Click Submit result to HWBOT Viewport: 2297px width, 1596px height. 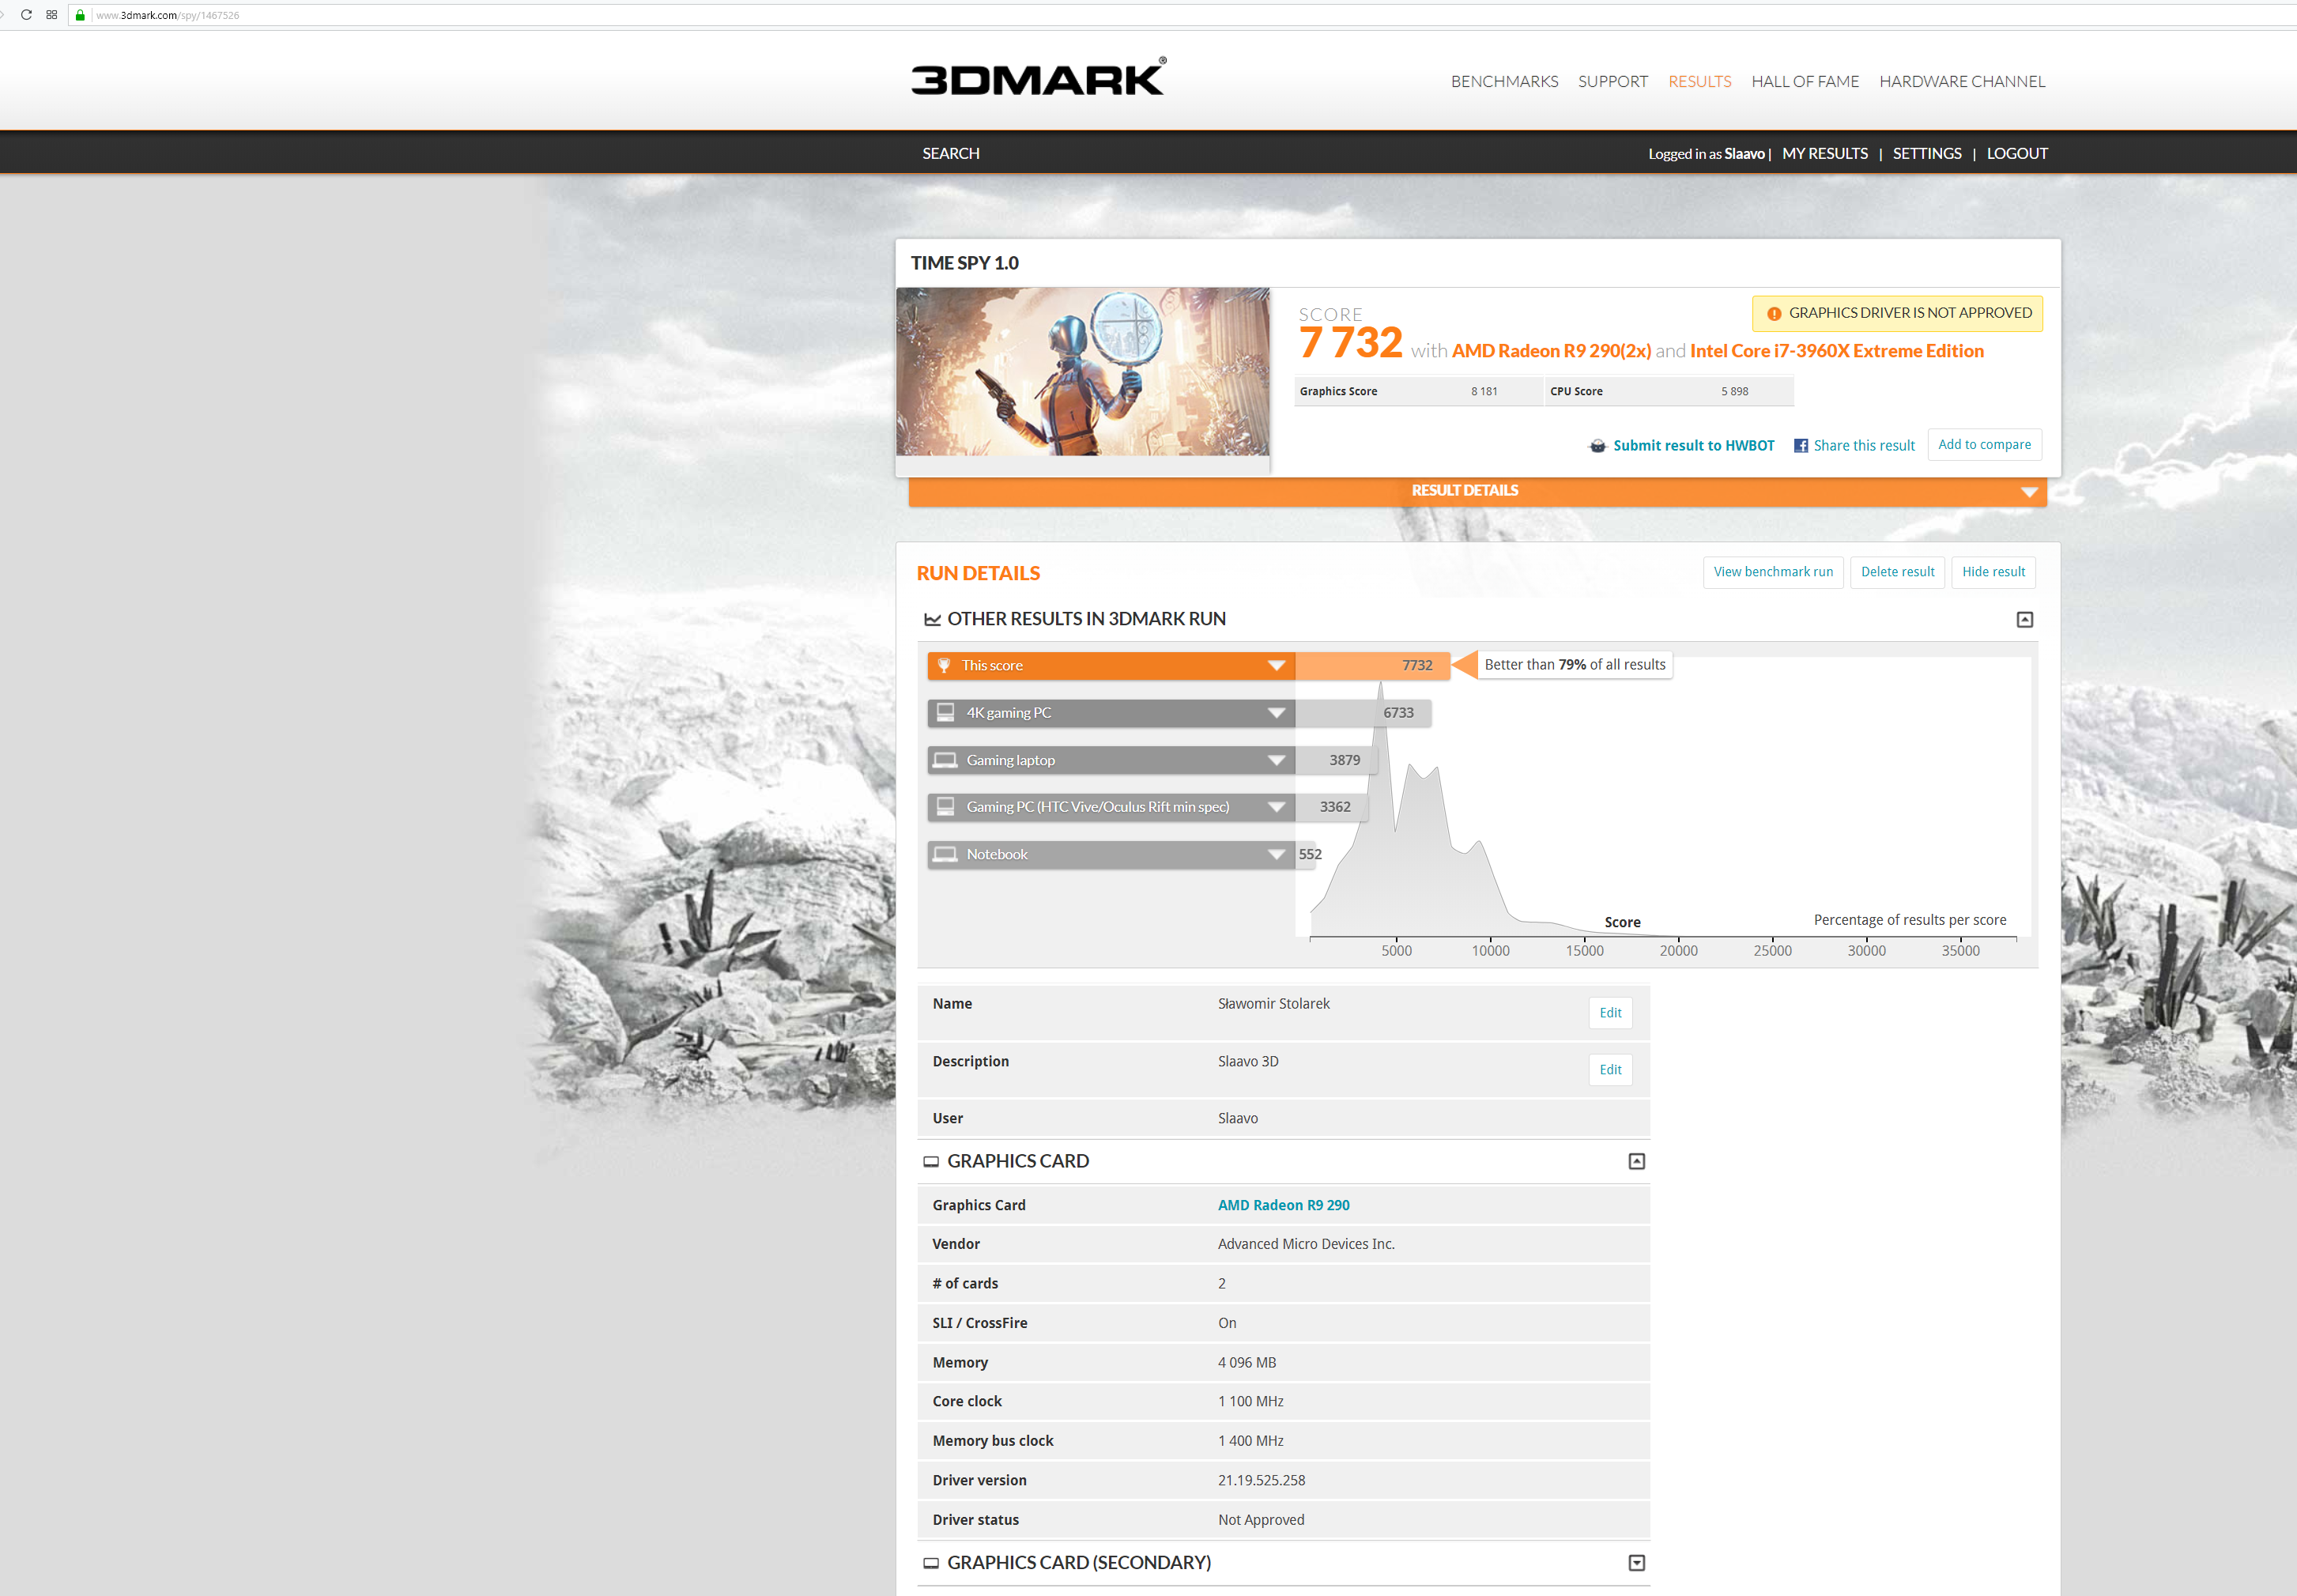1693,446
